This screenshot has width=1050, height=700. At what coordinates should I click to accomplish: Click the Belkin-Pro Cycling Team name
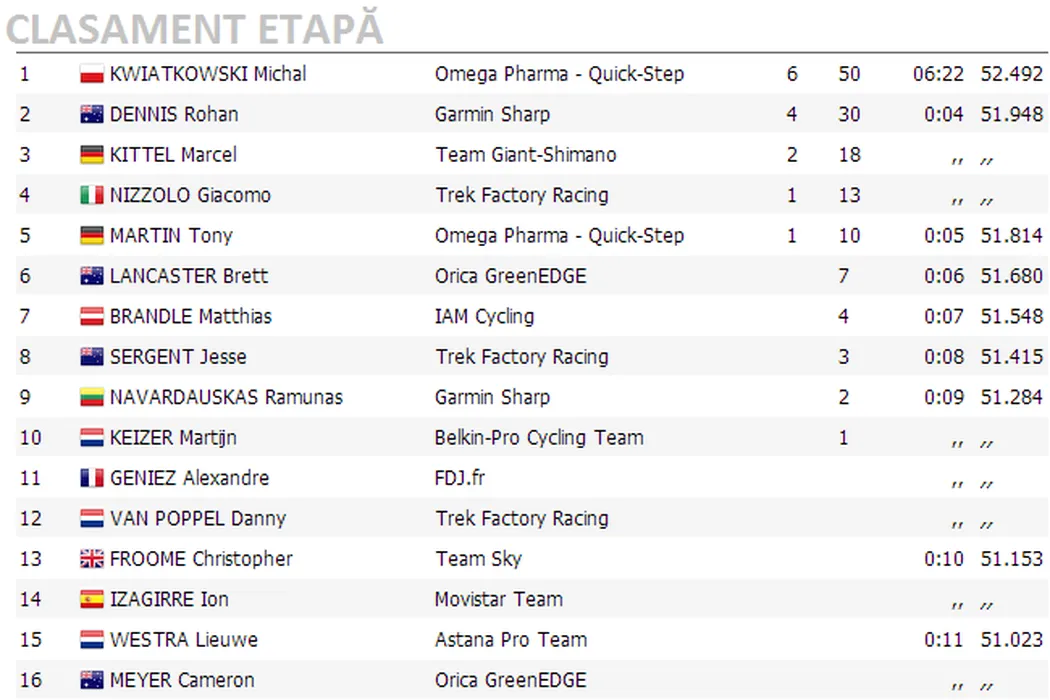pos(538,438)
